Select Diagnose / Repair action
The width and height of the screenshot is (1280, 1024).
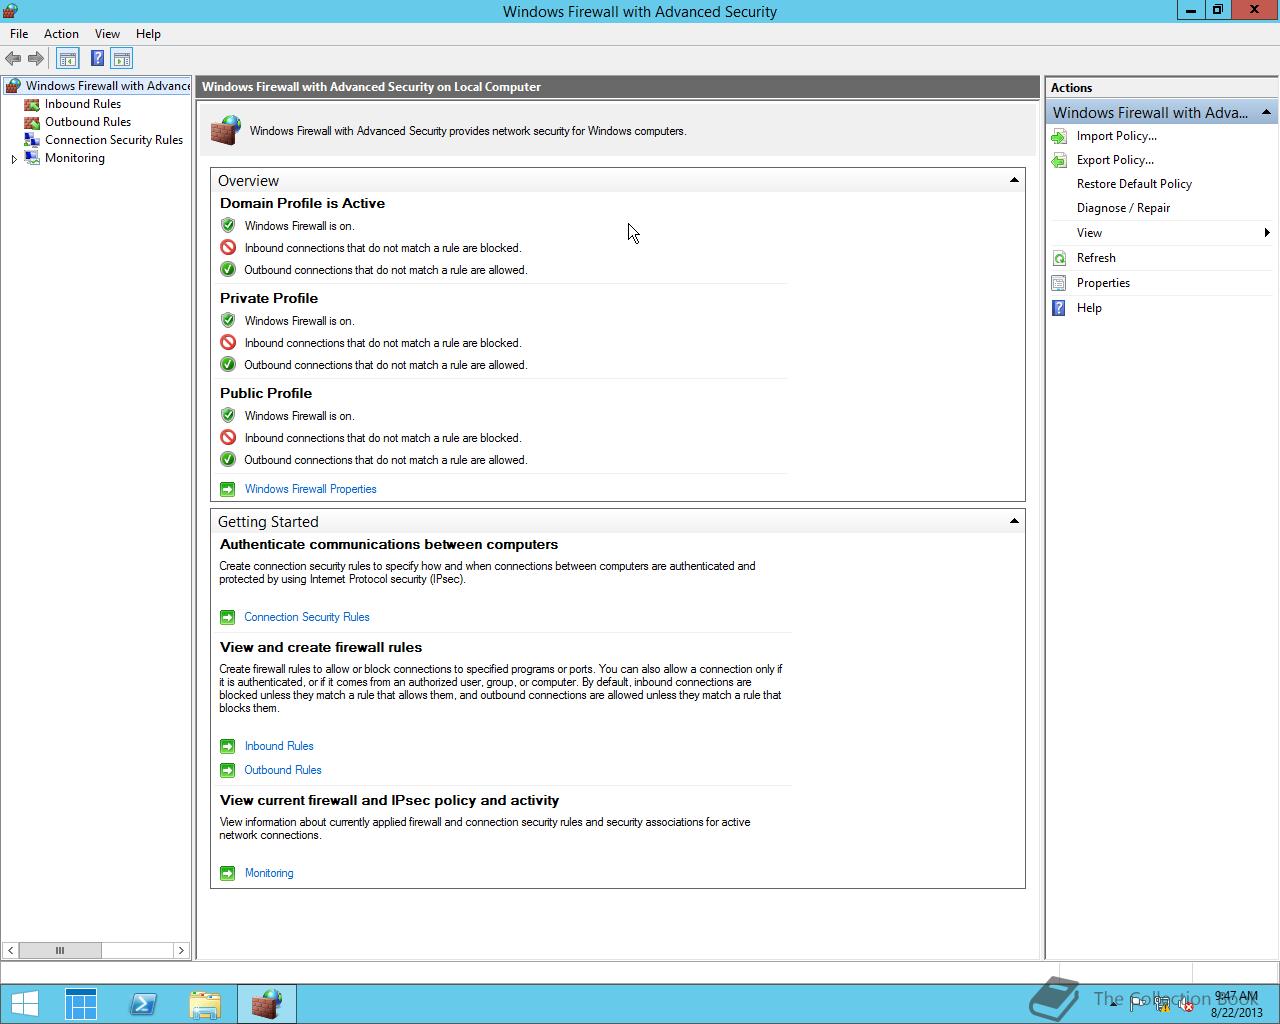1123,208
